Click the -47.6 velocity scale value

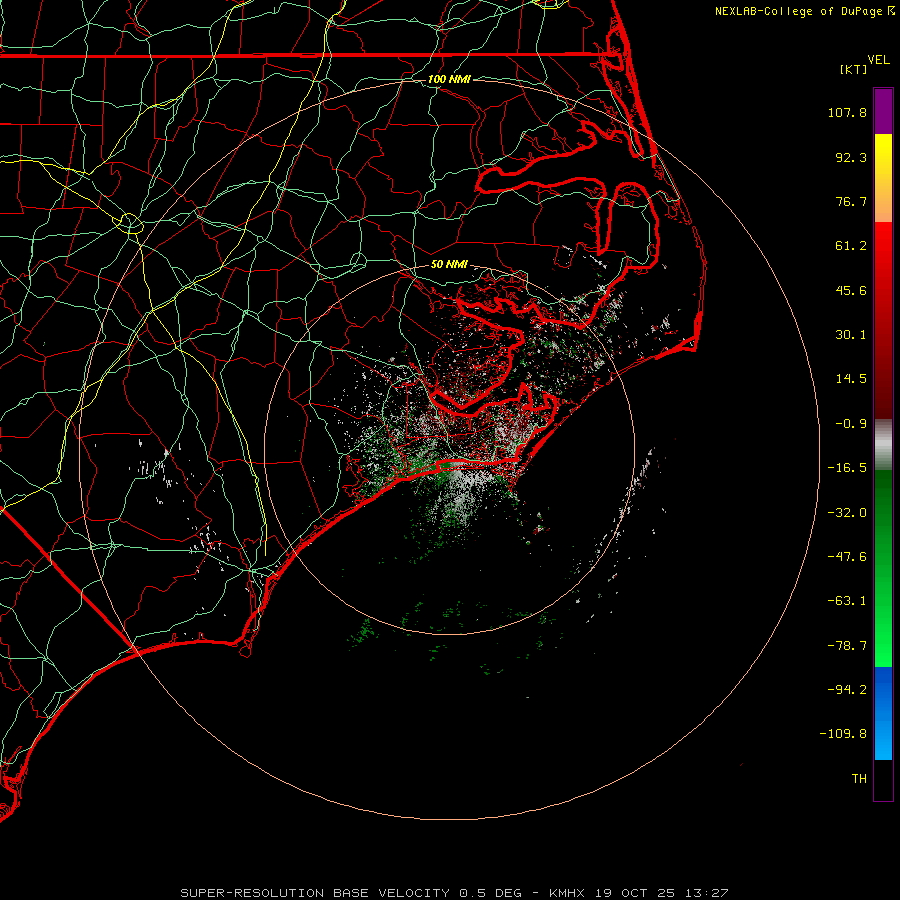pyautogui.click(x=847, y=557)
